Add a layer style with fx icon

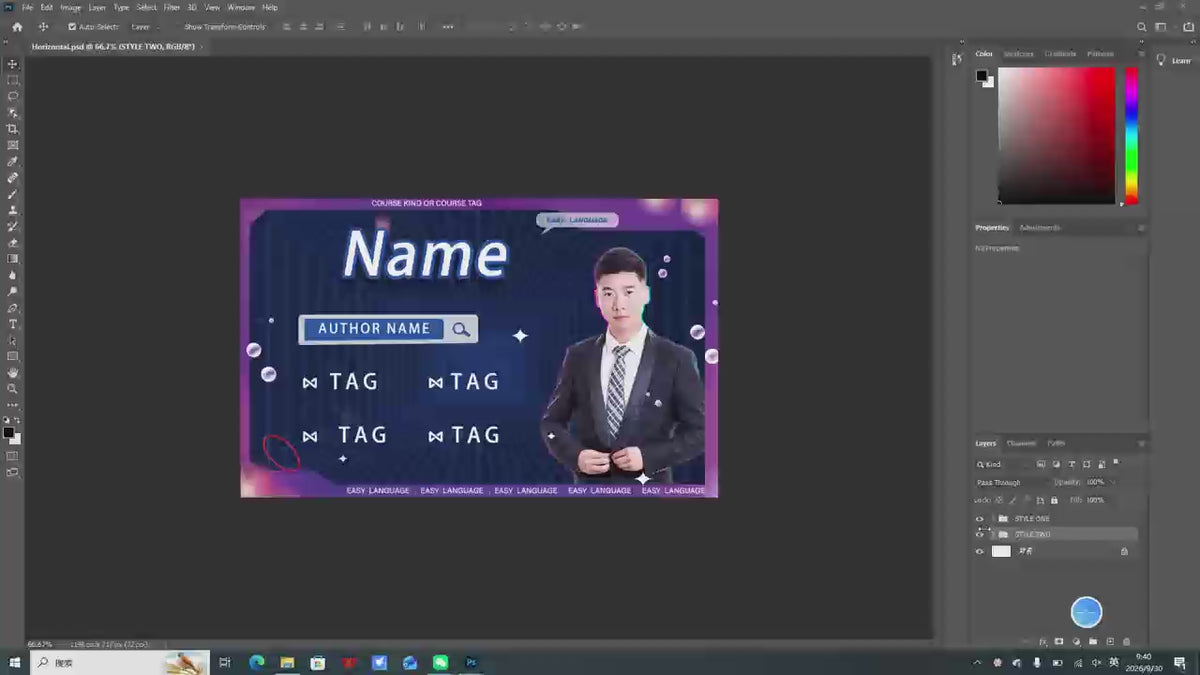coord(1043,642)
